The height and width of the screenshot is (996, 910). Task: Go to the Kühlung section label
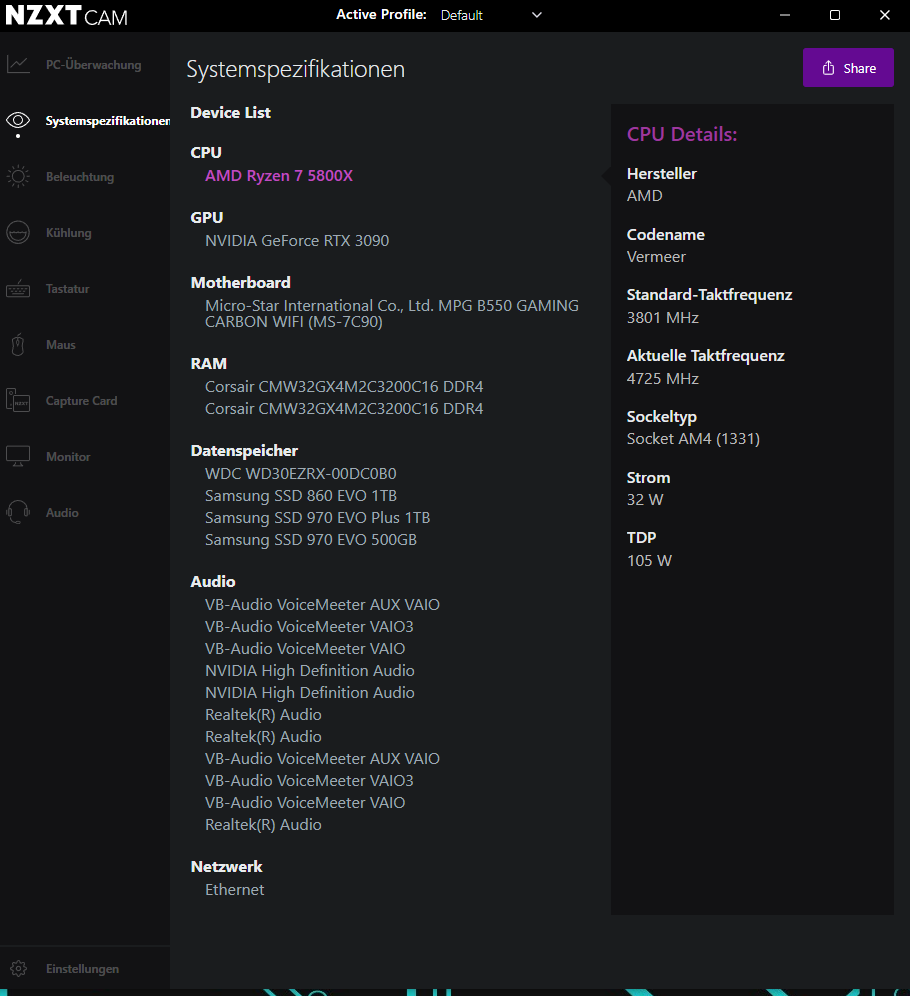point(68,233)
